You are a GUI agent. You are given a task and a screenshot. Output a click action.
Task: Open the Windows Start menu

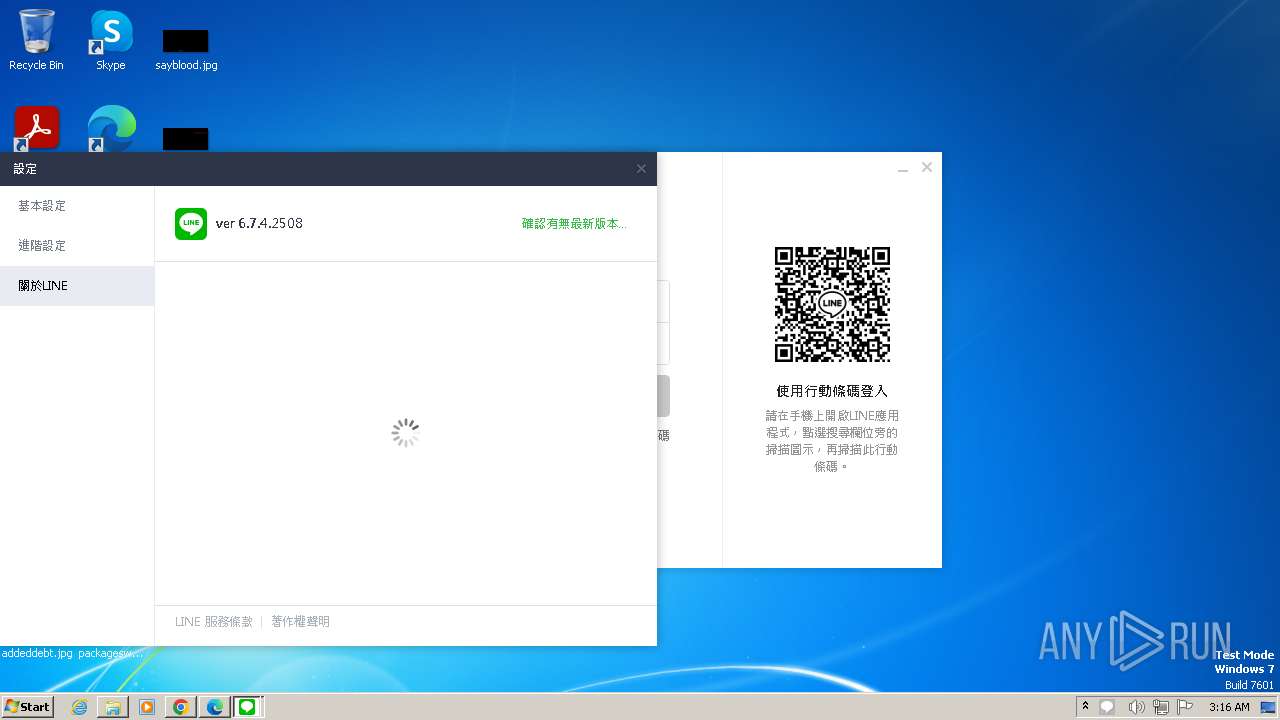pos(27,706)
